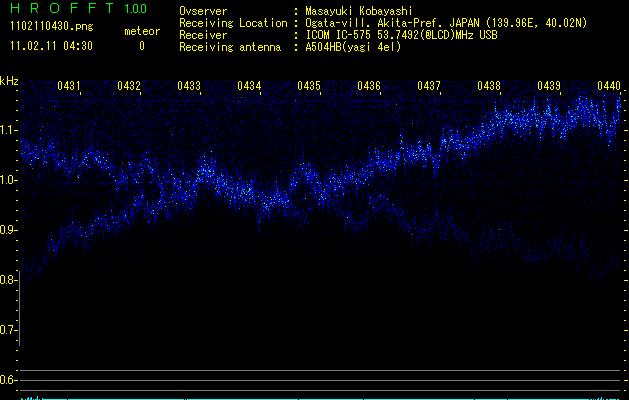Click the 0439 time marker
The height and width of the screenshot is (400, 629).
[549, 86]
